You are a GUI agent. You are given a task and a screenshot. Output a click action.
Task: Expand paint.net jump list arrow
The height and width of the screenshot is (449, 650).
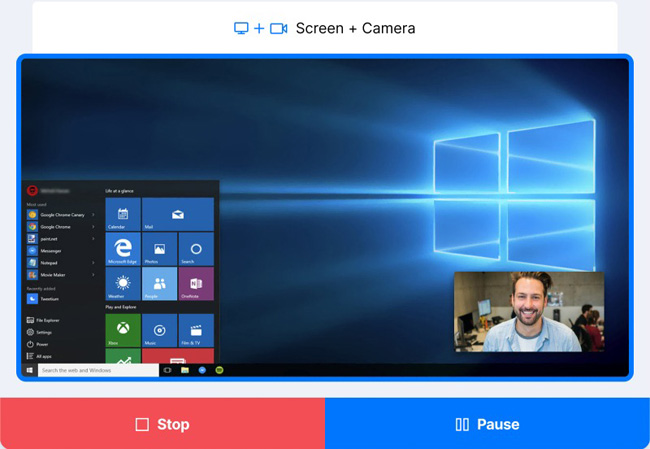[x=93, y=239]
